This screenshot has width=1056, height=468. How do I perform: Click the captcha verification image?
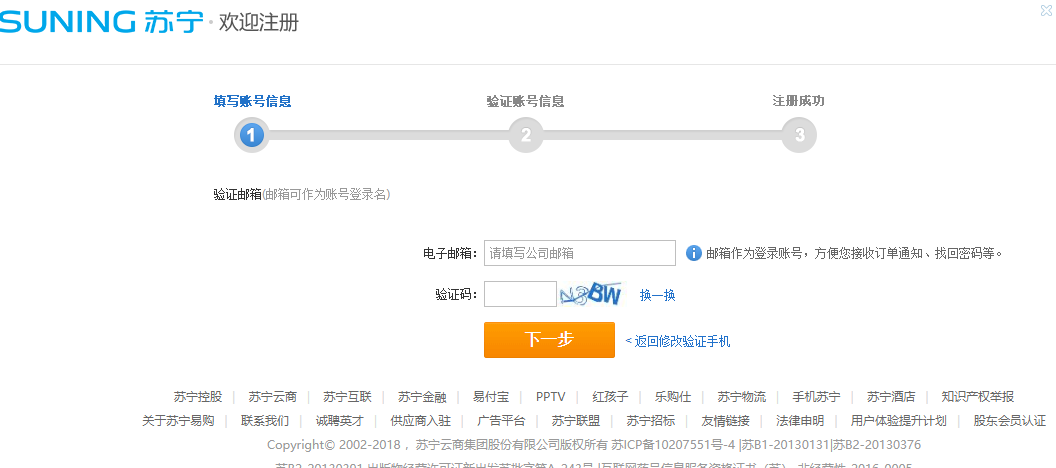(591, 294)
